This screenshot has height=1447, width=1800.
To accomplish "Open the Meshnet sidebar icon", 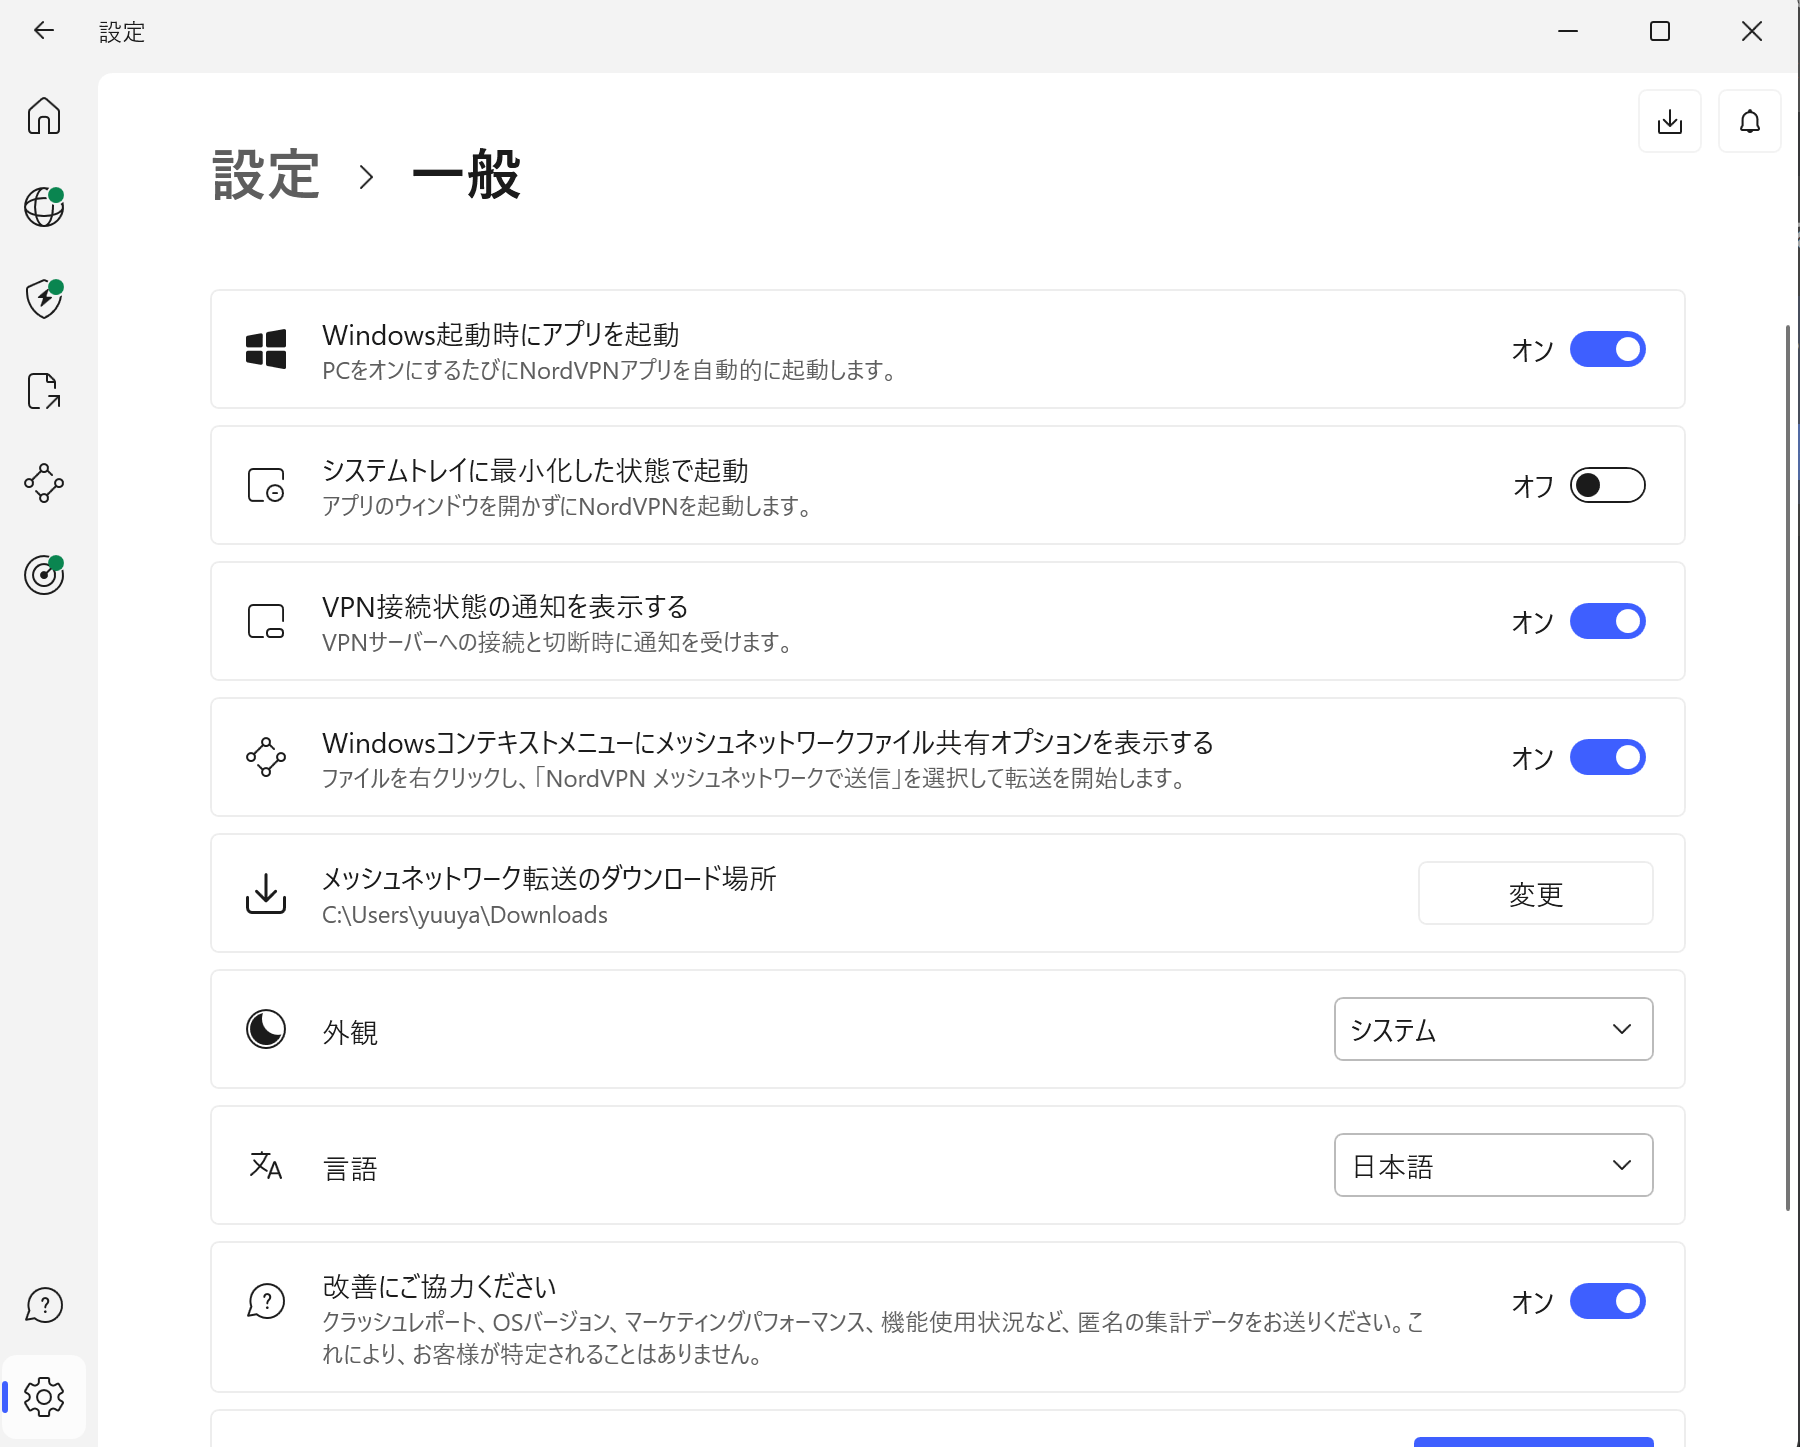I will pyautogui.click(x=44, y=483).
